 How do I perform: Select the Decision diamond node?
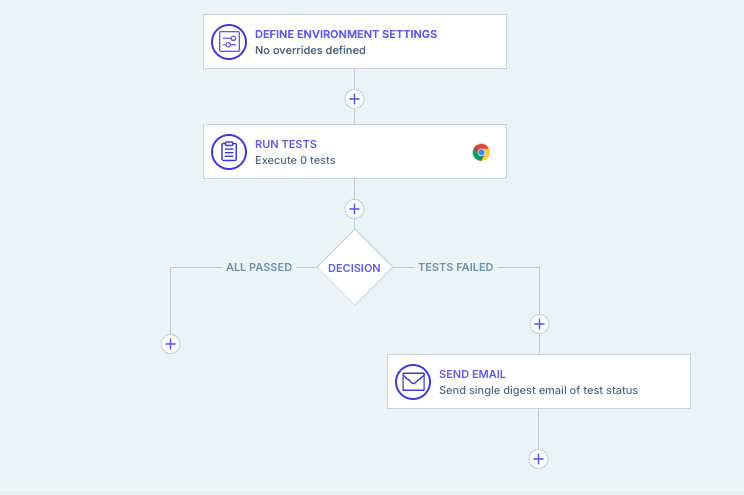pos(354,268)
